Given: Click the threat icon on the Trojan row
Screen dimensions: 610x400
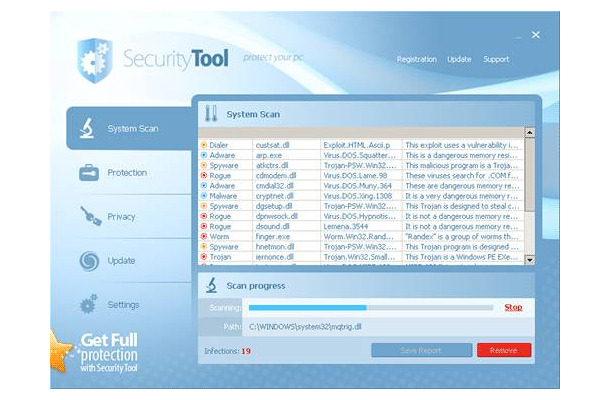Looking at the screenshot, I should tap(203, 257).
